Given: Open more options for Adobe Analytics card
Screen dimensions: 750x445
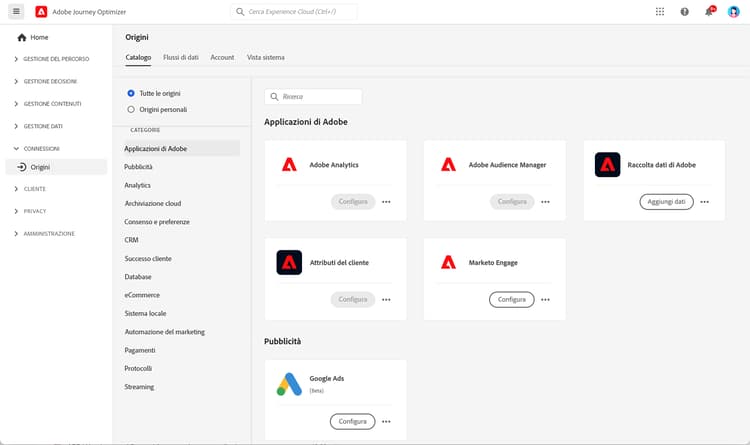Looking at the screenshot, I should (386, 202).
